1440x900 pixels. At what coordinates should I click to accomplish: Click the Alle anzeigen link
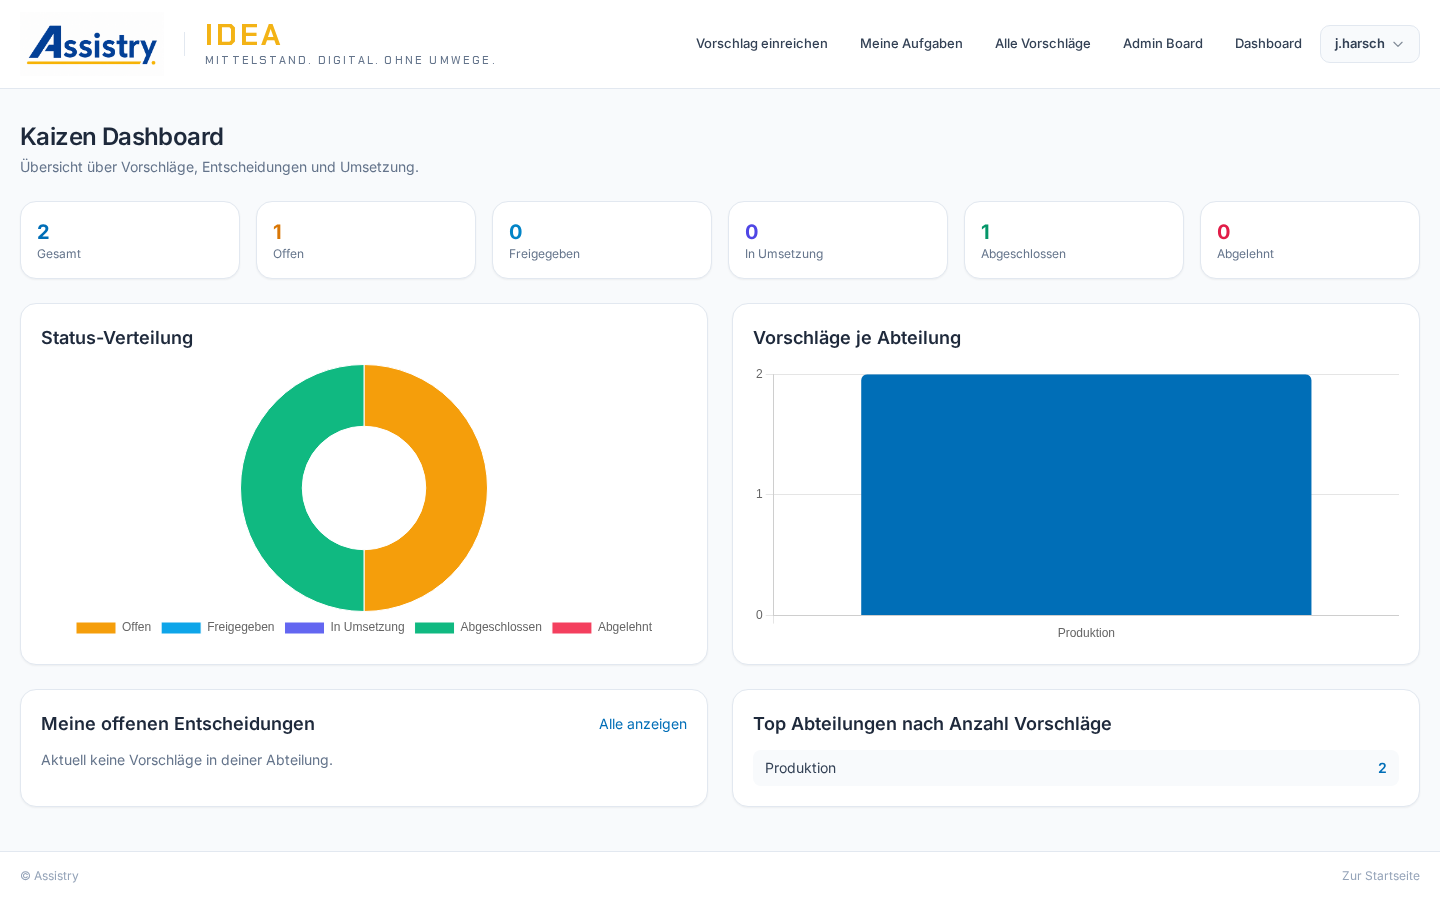(643, 724)
